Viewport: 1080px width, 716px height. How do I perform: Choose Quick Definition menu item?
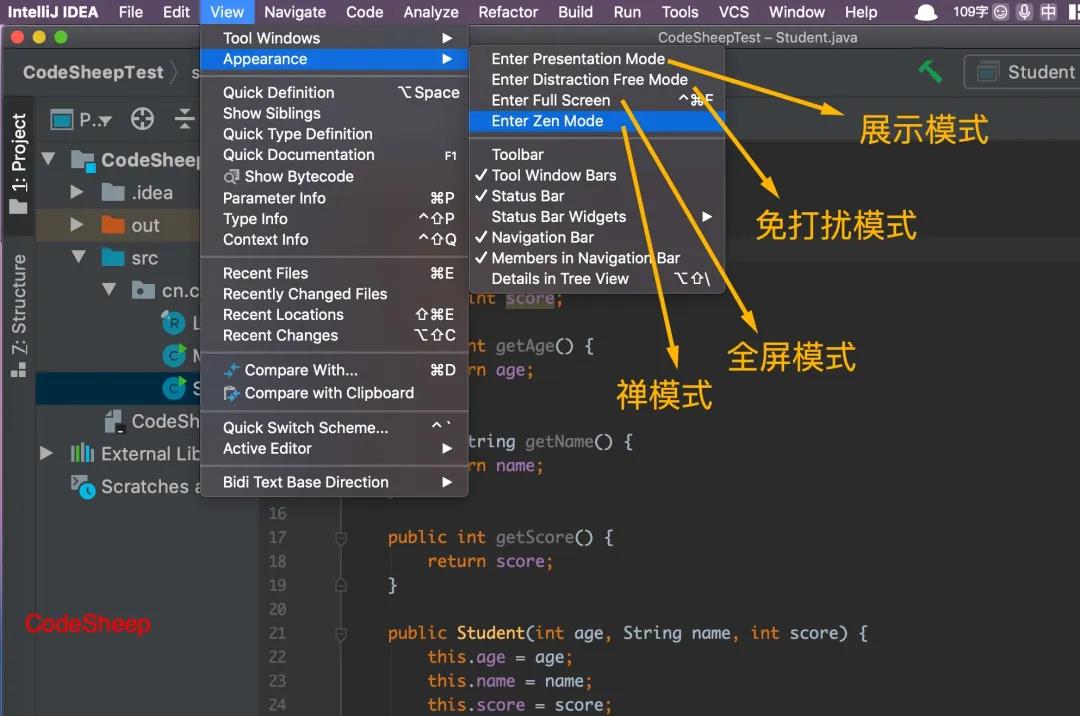coord(334,93)
